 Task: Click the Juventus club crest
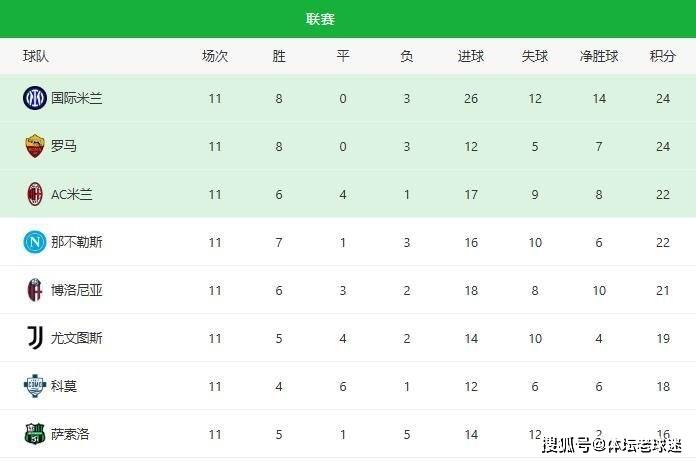pyautogui.click(x=35, y=338)
